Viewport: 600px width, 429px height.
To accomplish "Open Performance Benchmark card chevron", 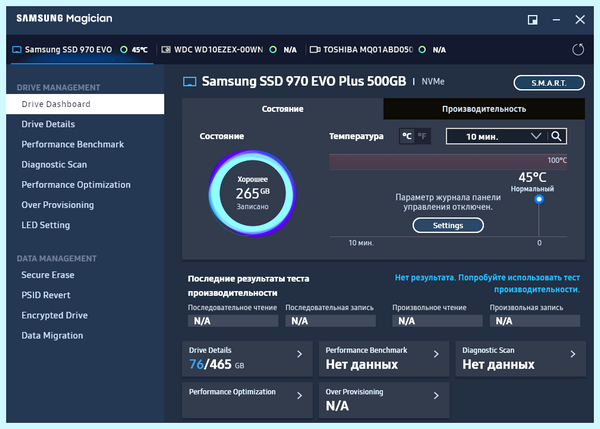I will pyautogui.click(x=436, y=354).
